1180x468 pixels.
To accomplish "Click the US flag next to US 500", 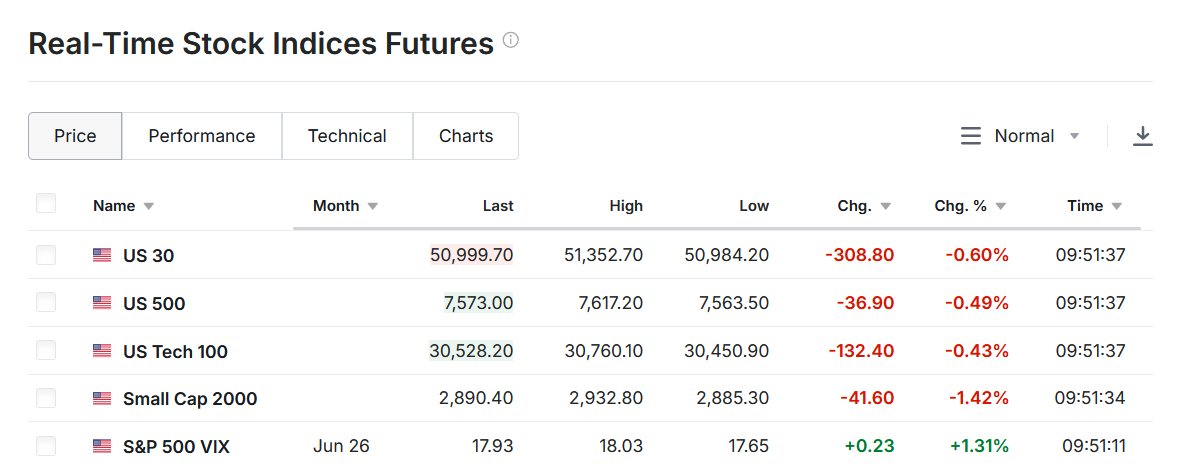I will pos(102,303).
